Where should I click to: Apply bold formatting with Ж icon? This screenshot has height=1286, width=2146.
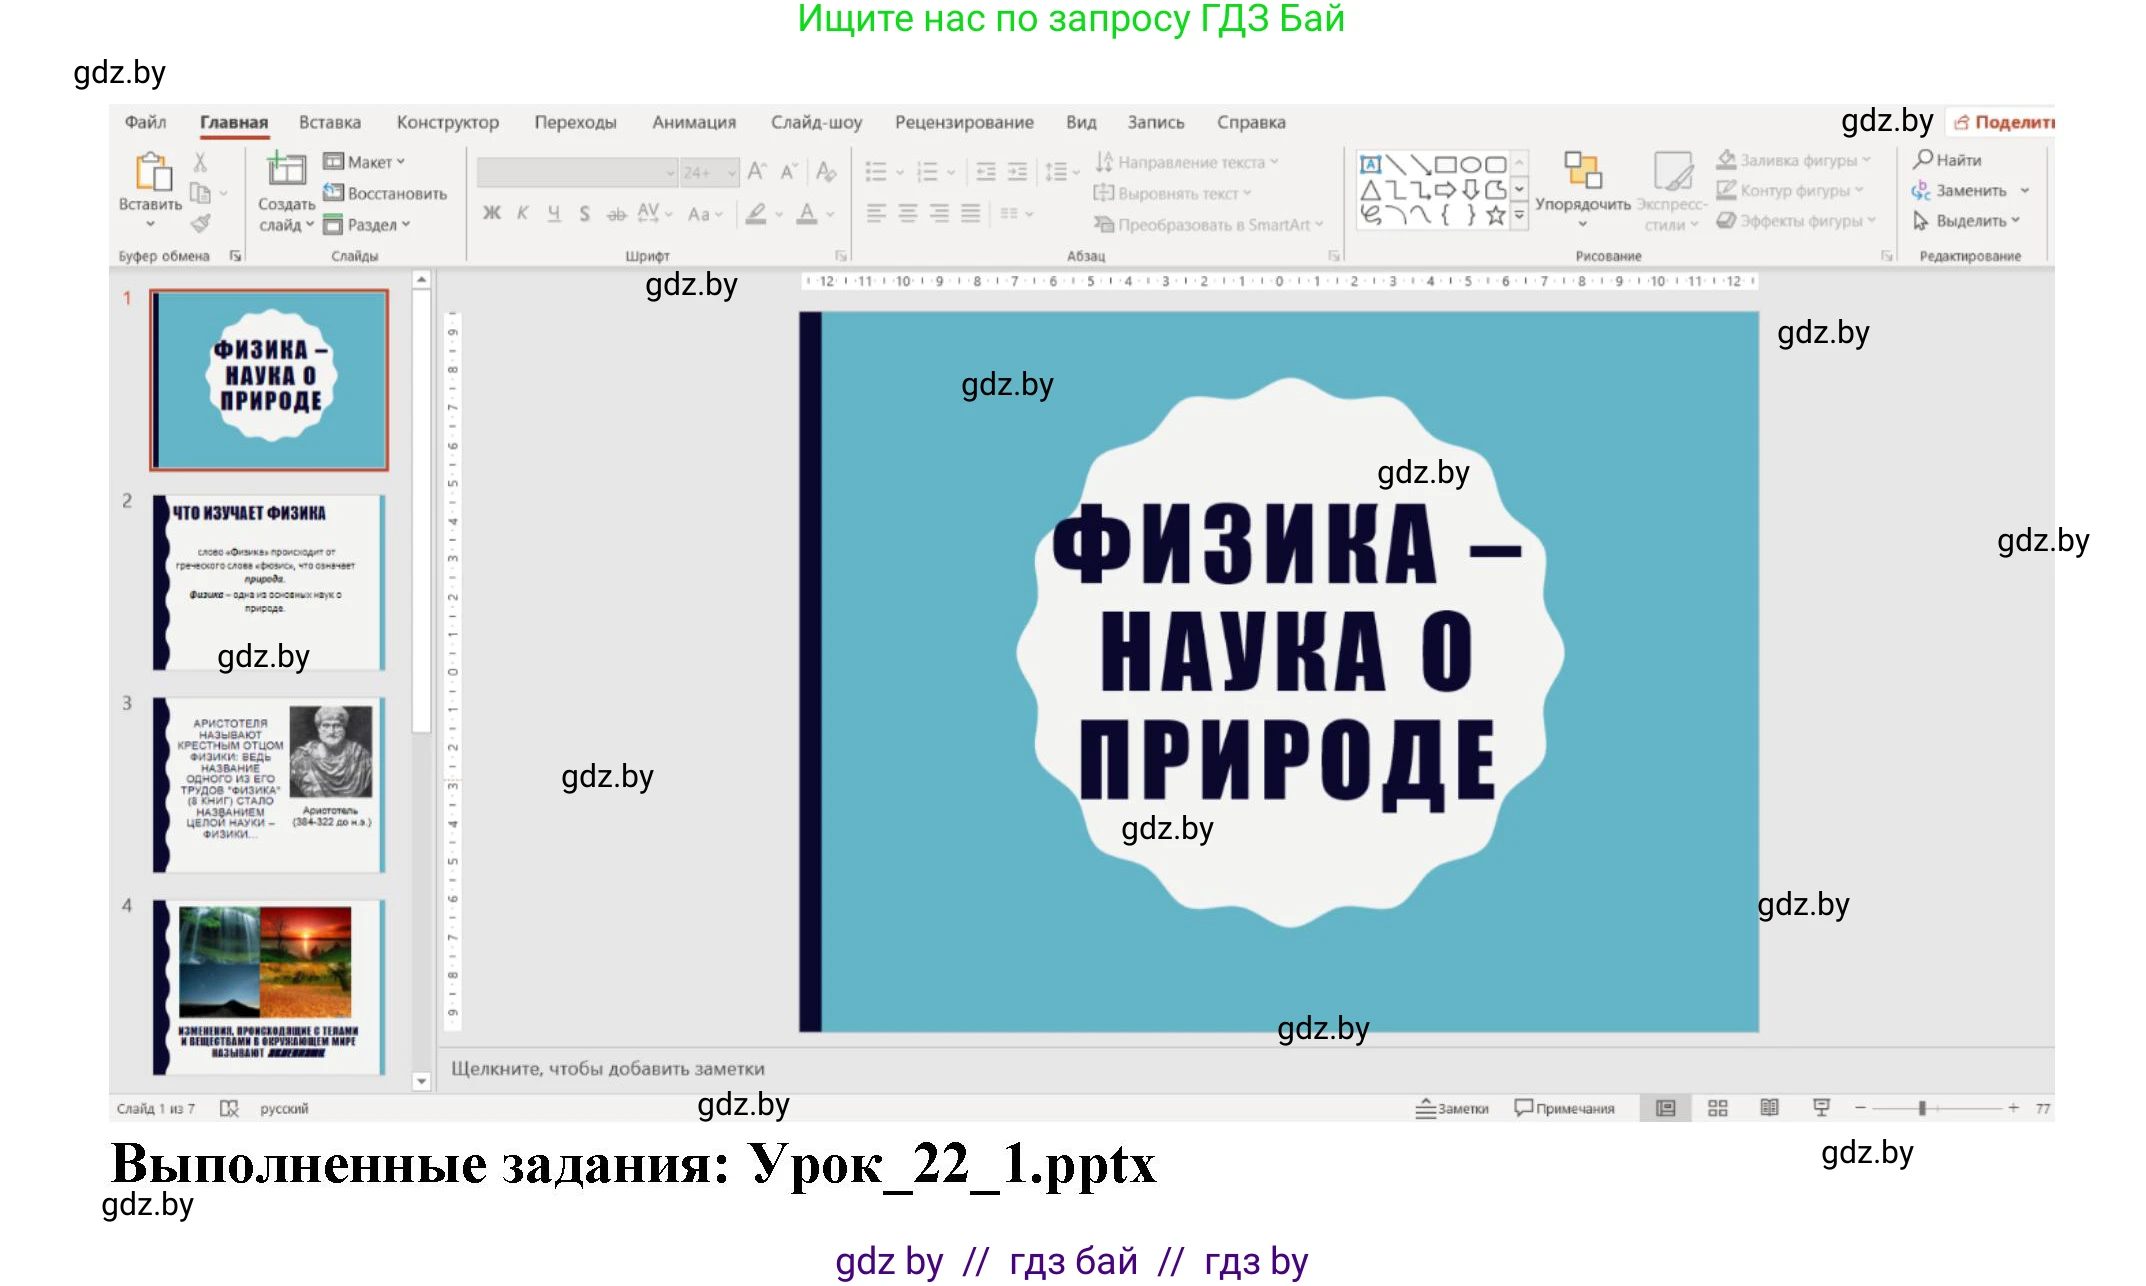[490, 212]
